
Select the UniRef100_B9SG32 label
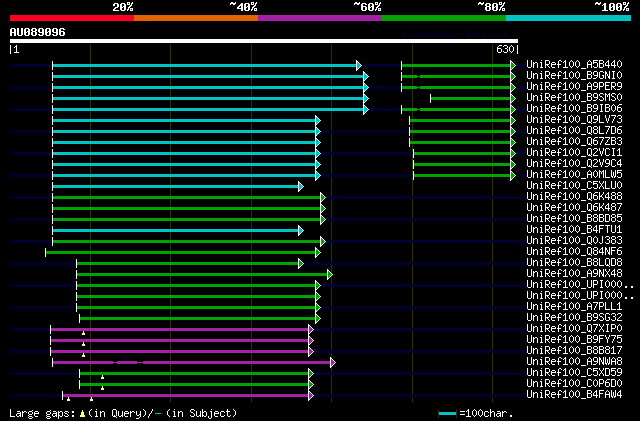(574, 317)
